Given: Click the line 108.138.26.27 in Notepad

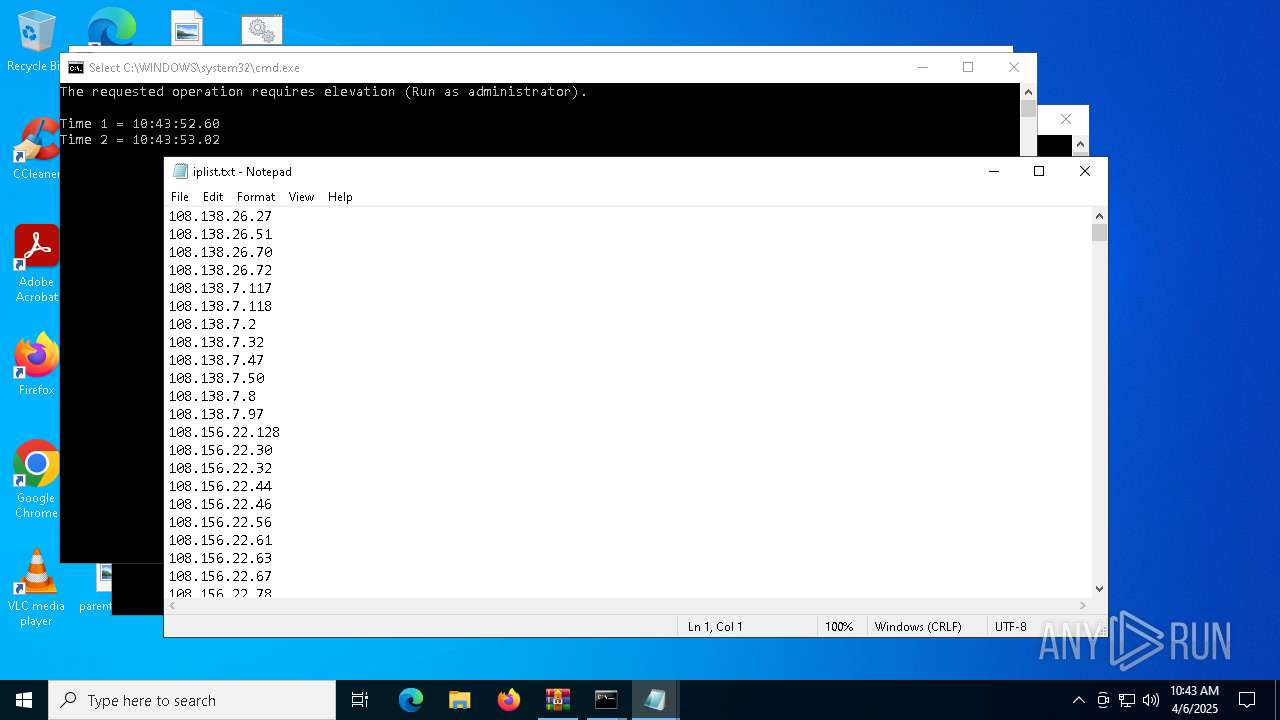Looking at the screenshot, I should point(220,216).
